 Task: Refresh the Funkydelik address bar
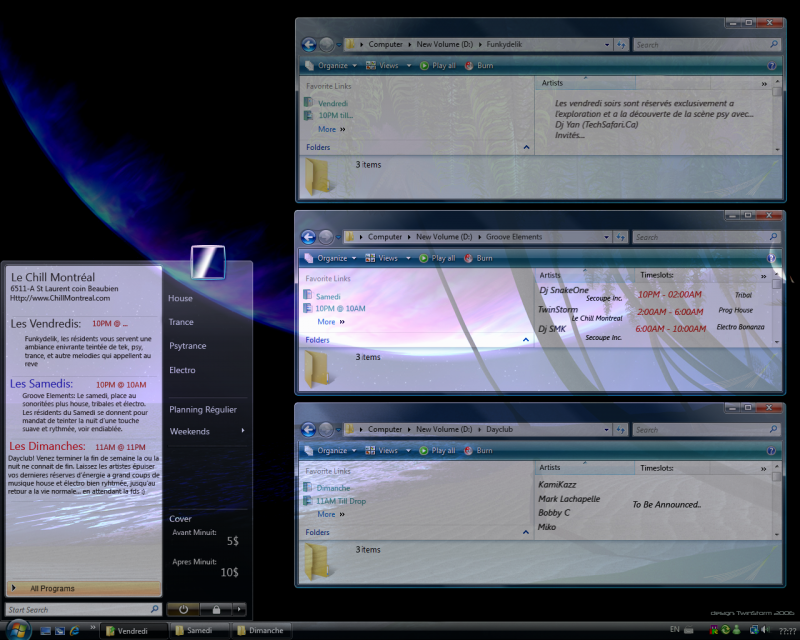pyautogui.click(x=621, y=45)
